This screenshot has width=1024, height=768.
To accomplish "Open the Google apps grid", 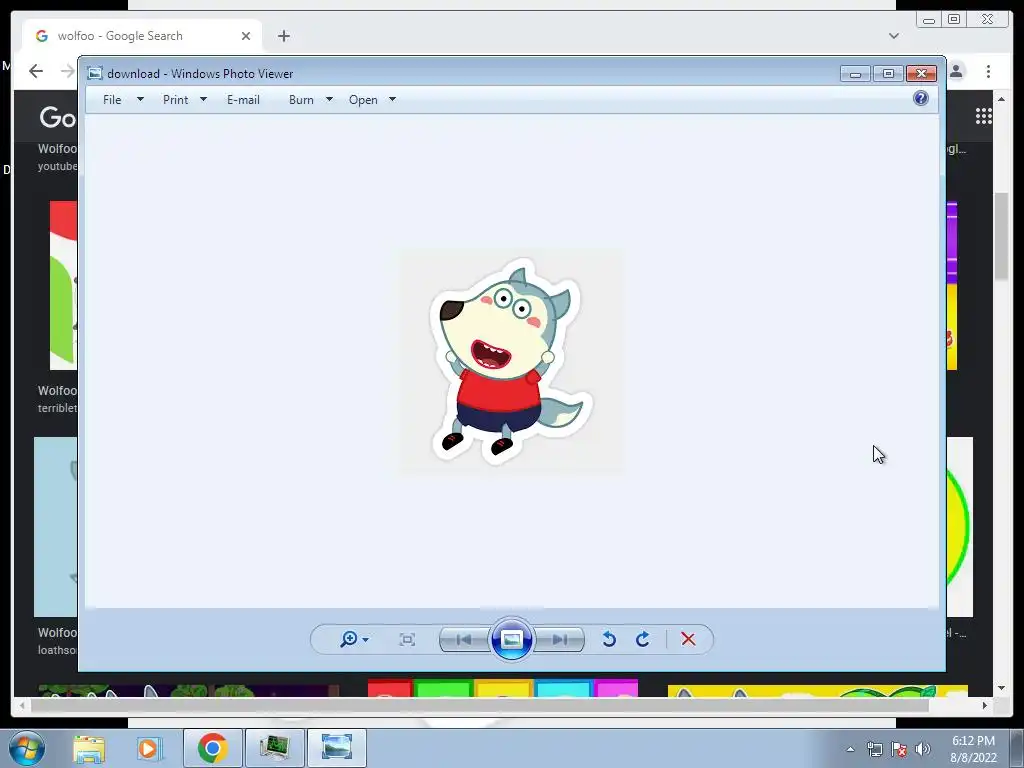I will [984, 116].
